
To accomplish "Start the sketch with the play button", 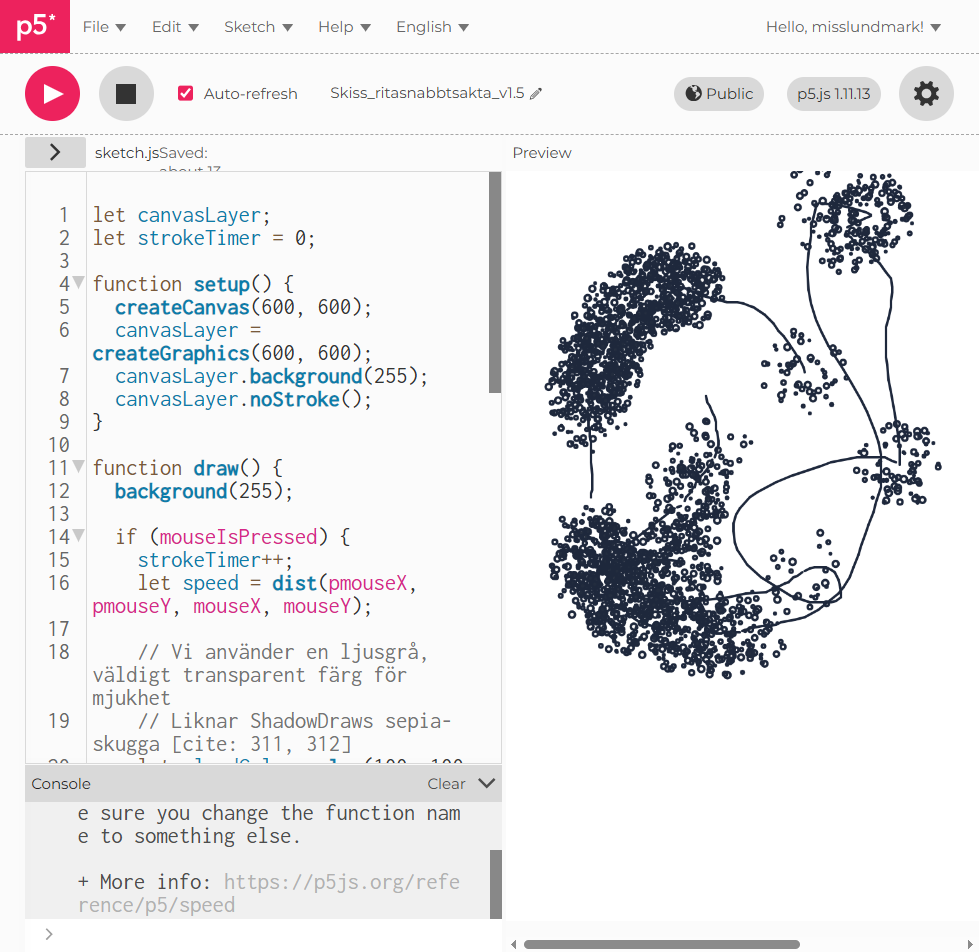I will [52, 94].
